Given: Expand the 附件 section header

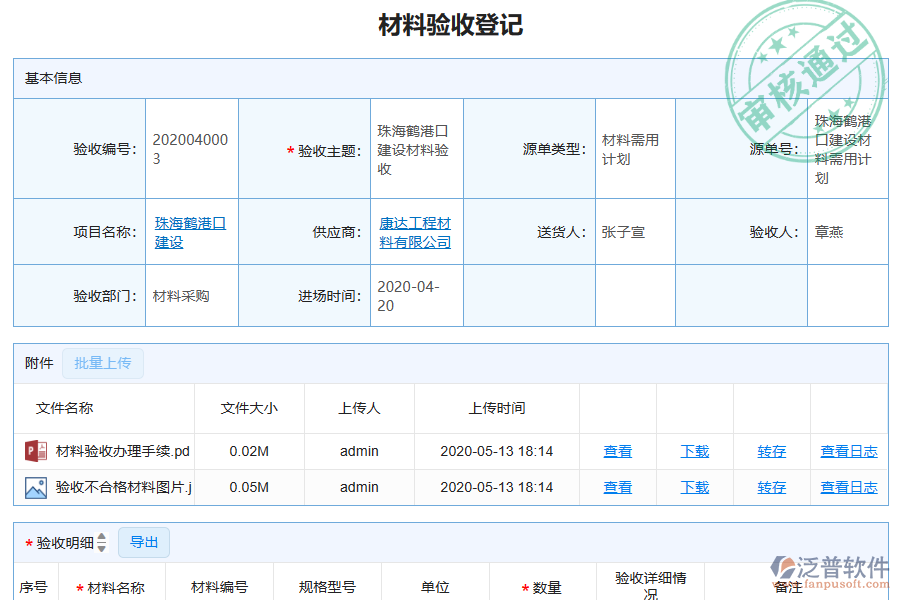Looking at the screenshot, I should click(37, 363).
